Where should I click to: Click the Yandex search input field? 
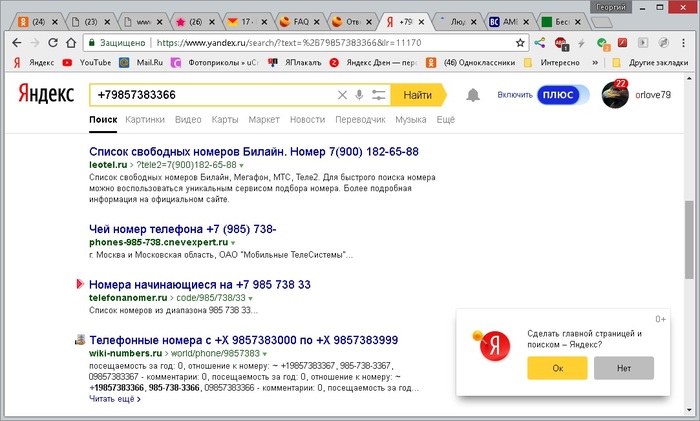(210, 95)
